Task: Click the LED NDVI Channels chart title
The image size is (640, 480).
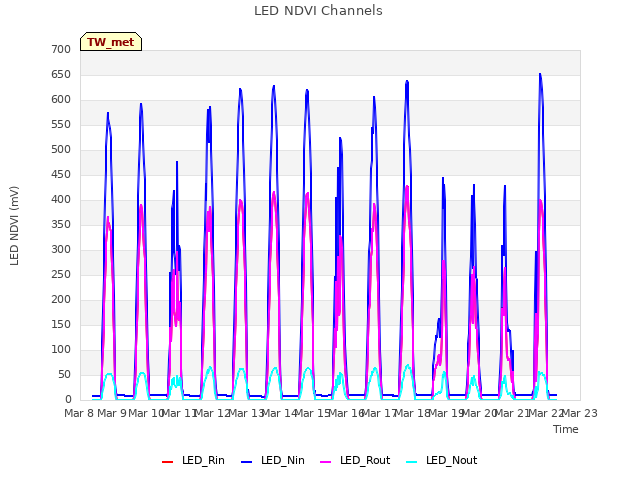Action: click(318, 11)
